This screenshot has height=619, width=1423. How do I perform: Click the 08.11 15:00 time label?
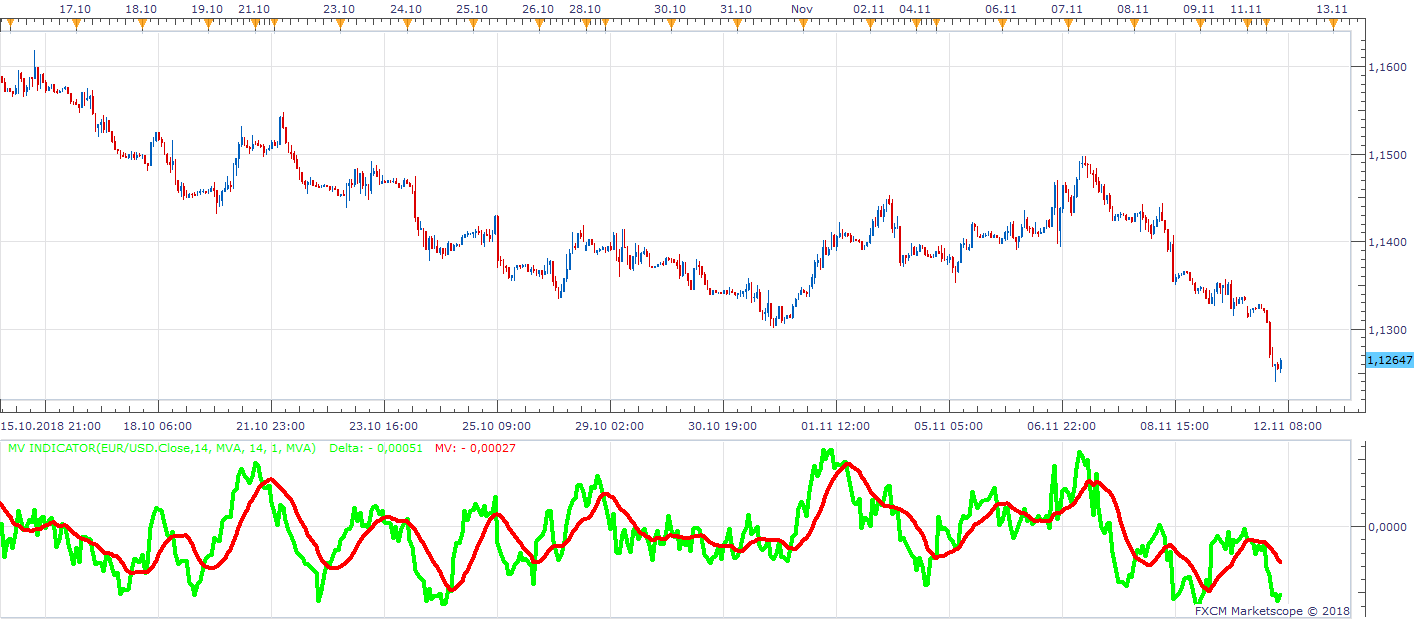coord(1174,425)
